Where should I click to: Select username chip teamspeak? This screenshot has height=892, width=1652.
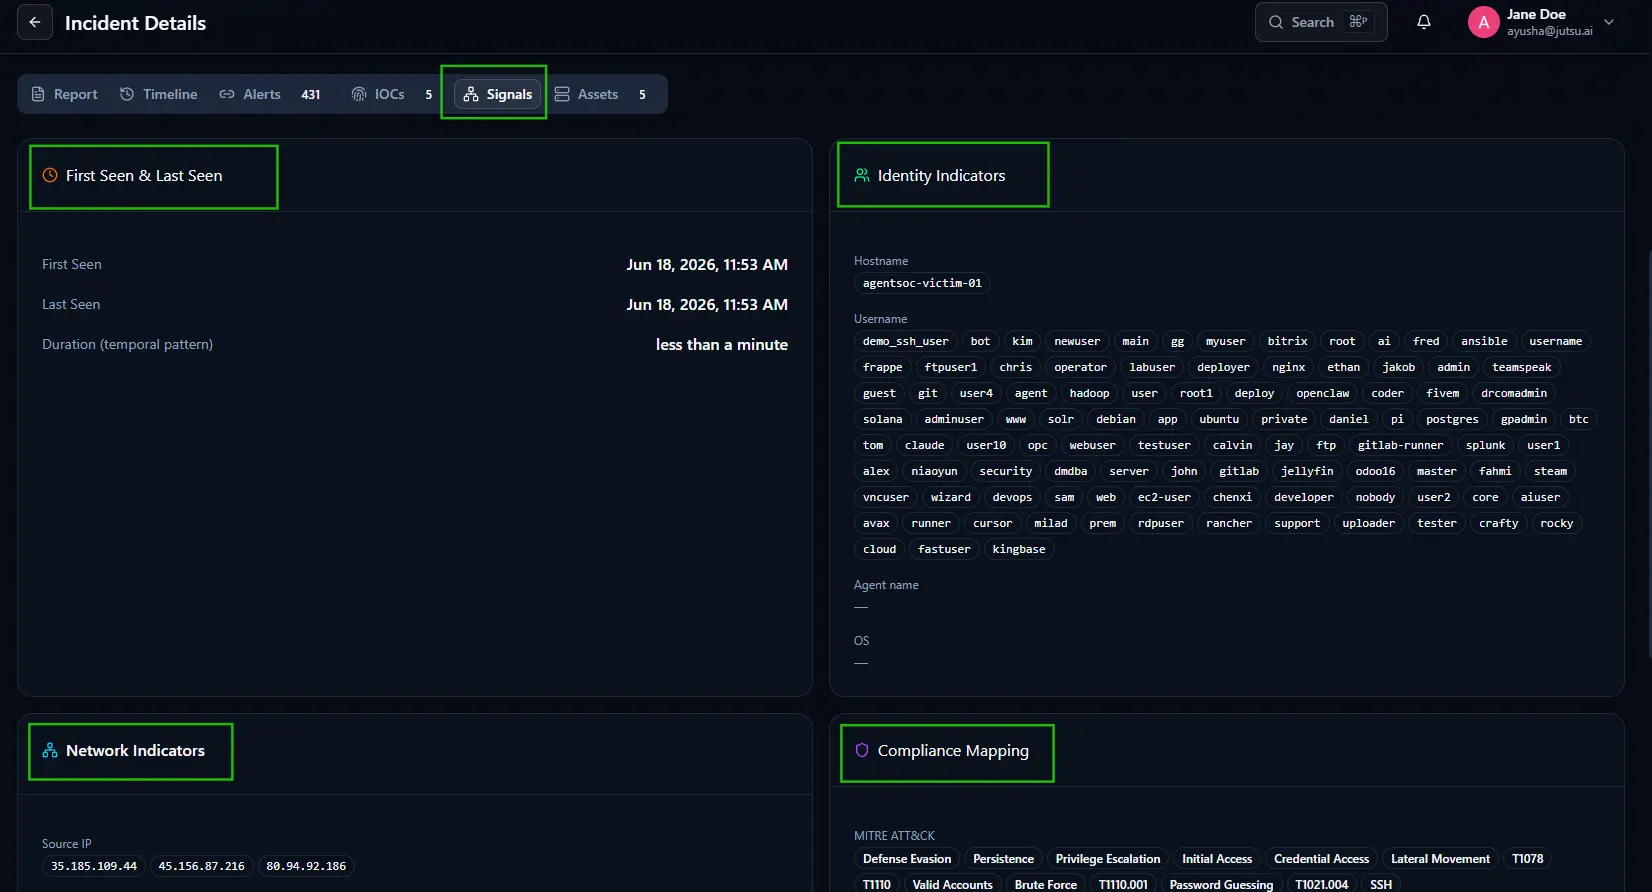pos(1522,367)
